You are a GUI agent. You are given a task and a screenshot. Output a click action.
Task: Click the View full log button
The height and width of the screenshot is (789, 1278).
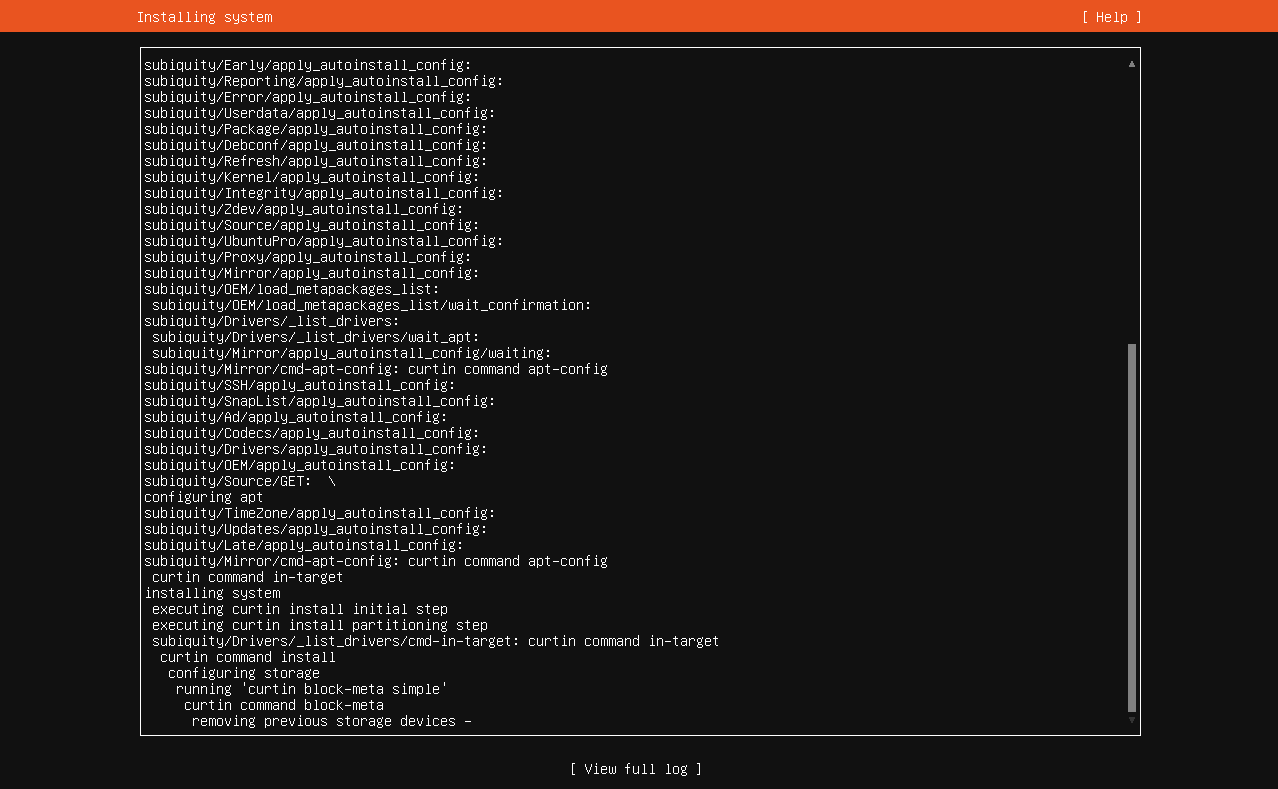tap(636, 769)
